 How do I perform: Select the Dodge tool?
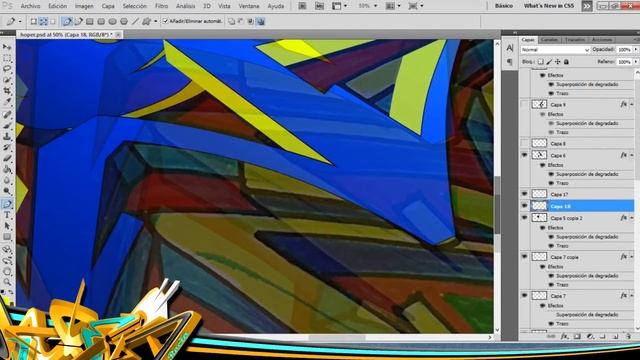point(7,191)
